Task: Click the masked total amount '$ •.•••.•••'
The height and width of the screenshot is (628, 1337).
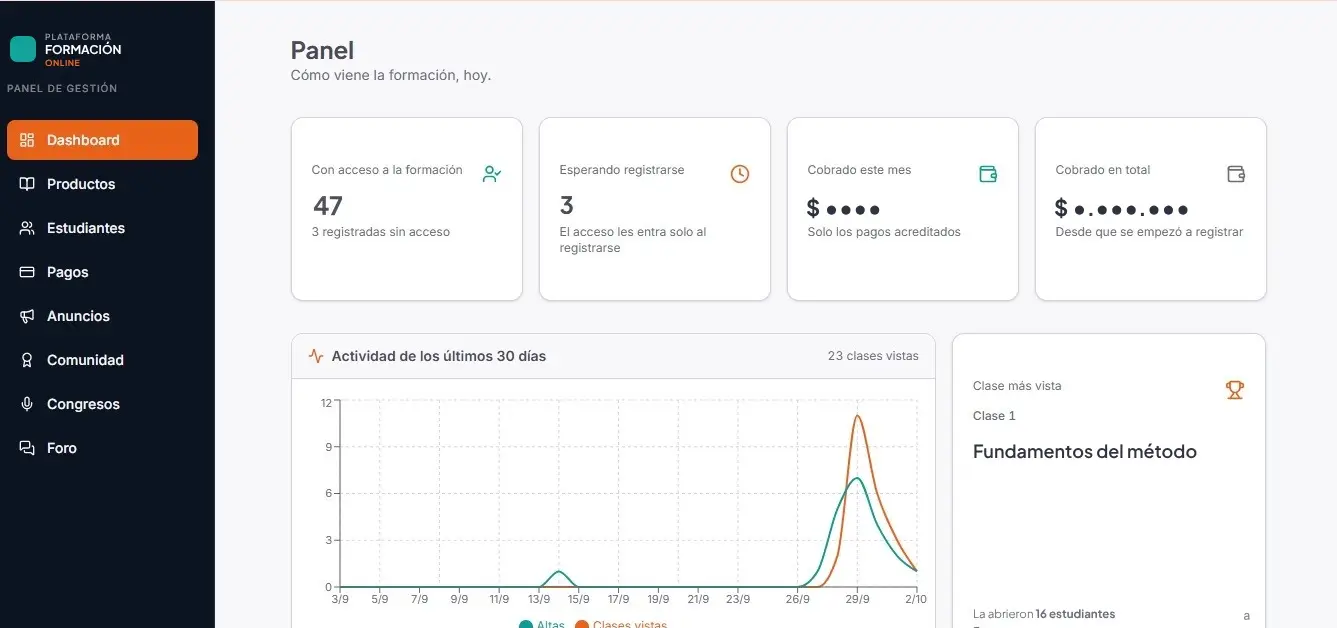Action: click(1122, 208)
